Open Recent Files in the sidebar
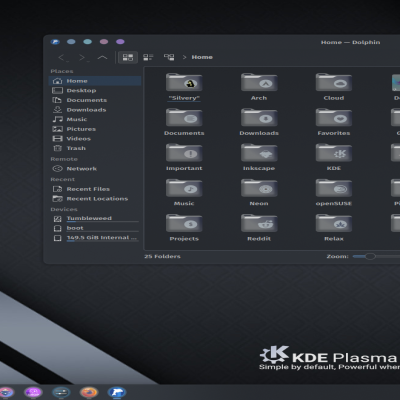The height and width of the screenshot is (400, 400). (95, 189)
